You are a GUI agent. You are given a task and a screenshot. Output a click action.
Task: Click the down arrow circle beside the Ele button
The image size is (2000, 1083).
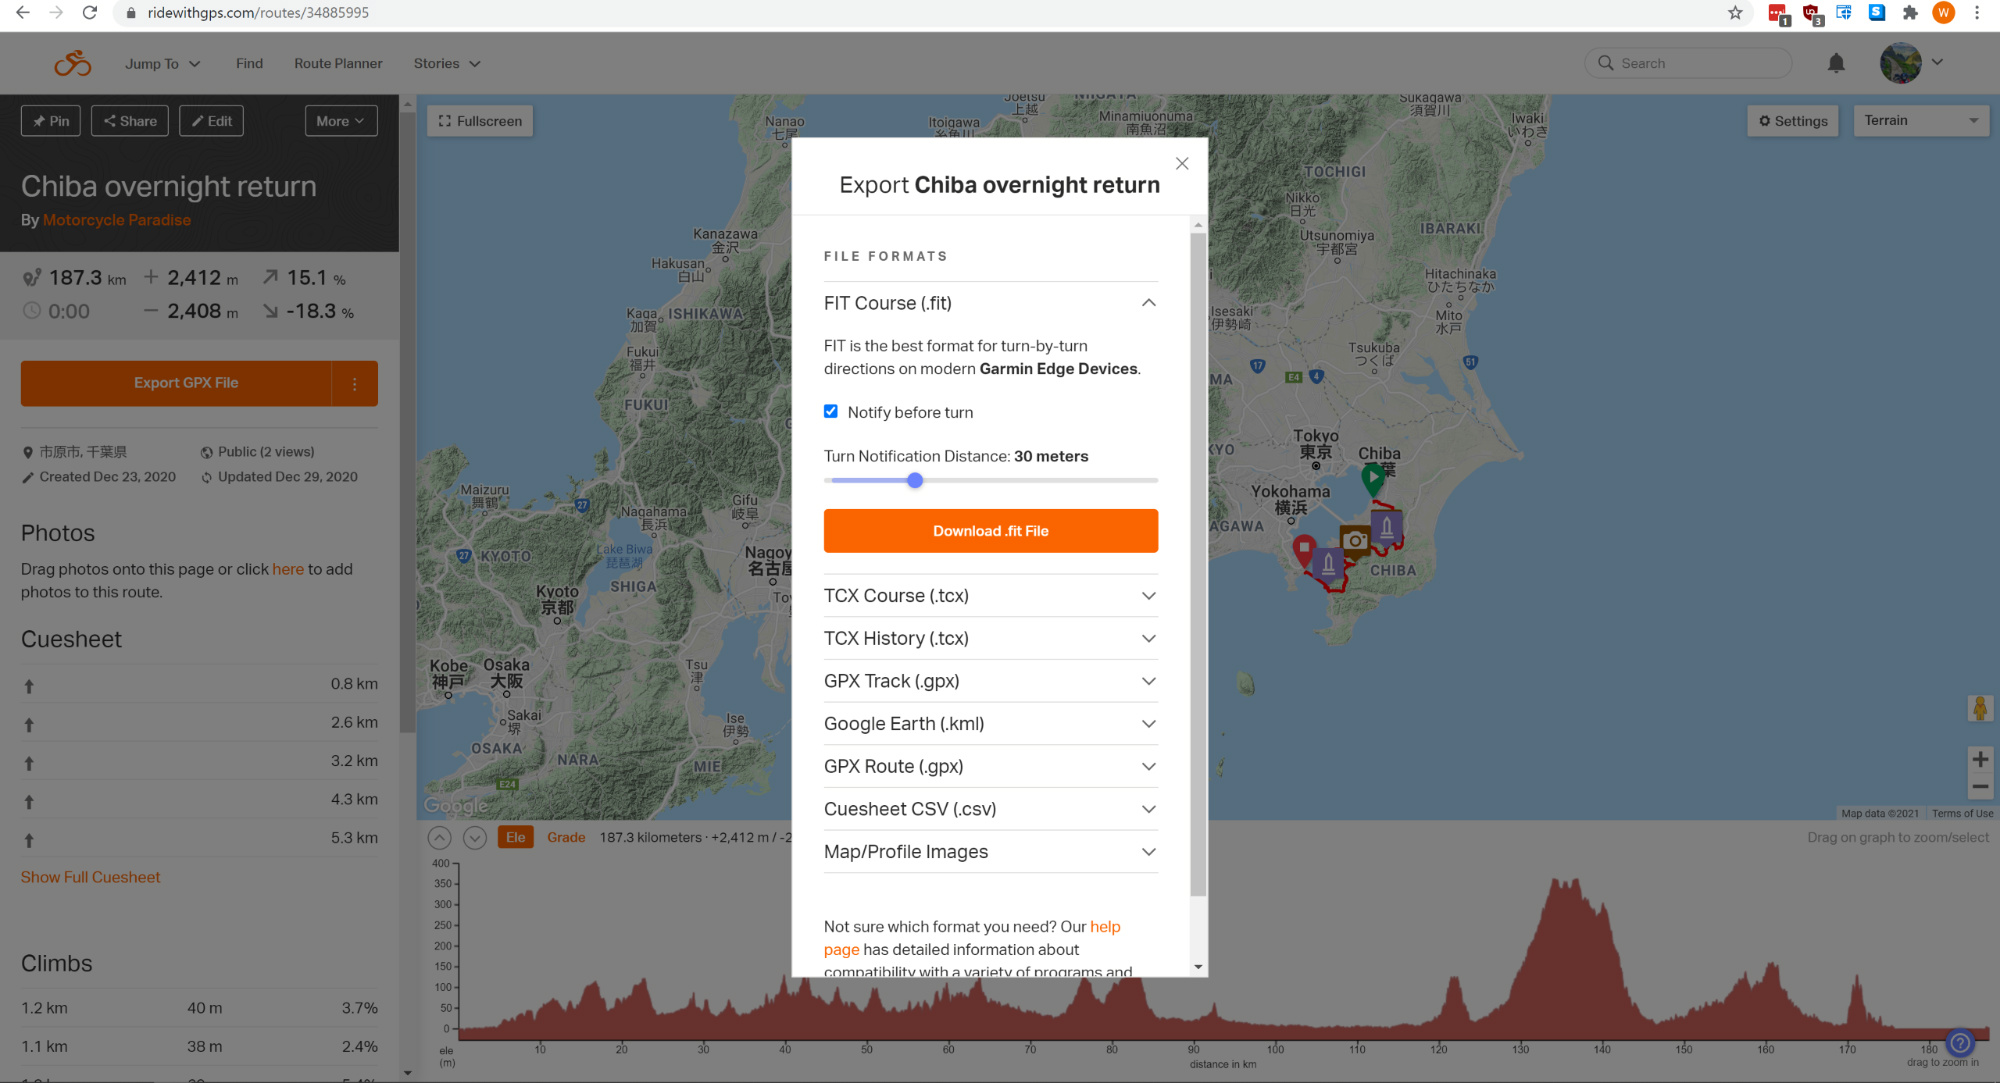pos(475,838)
